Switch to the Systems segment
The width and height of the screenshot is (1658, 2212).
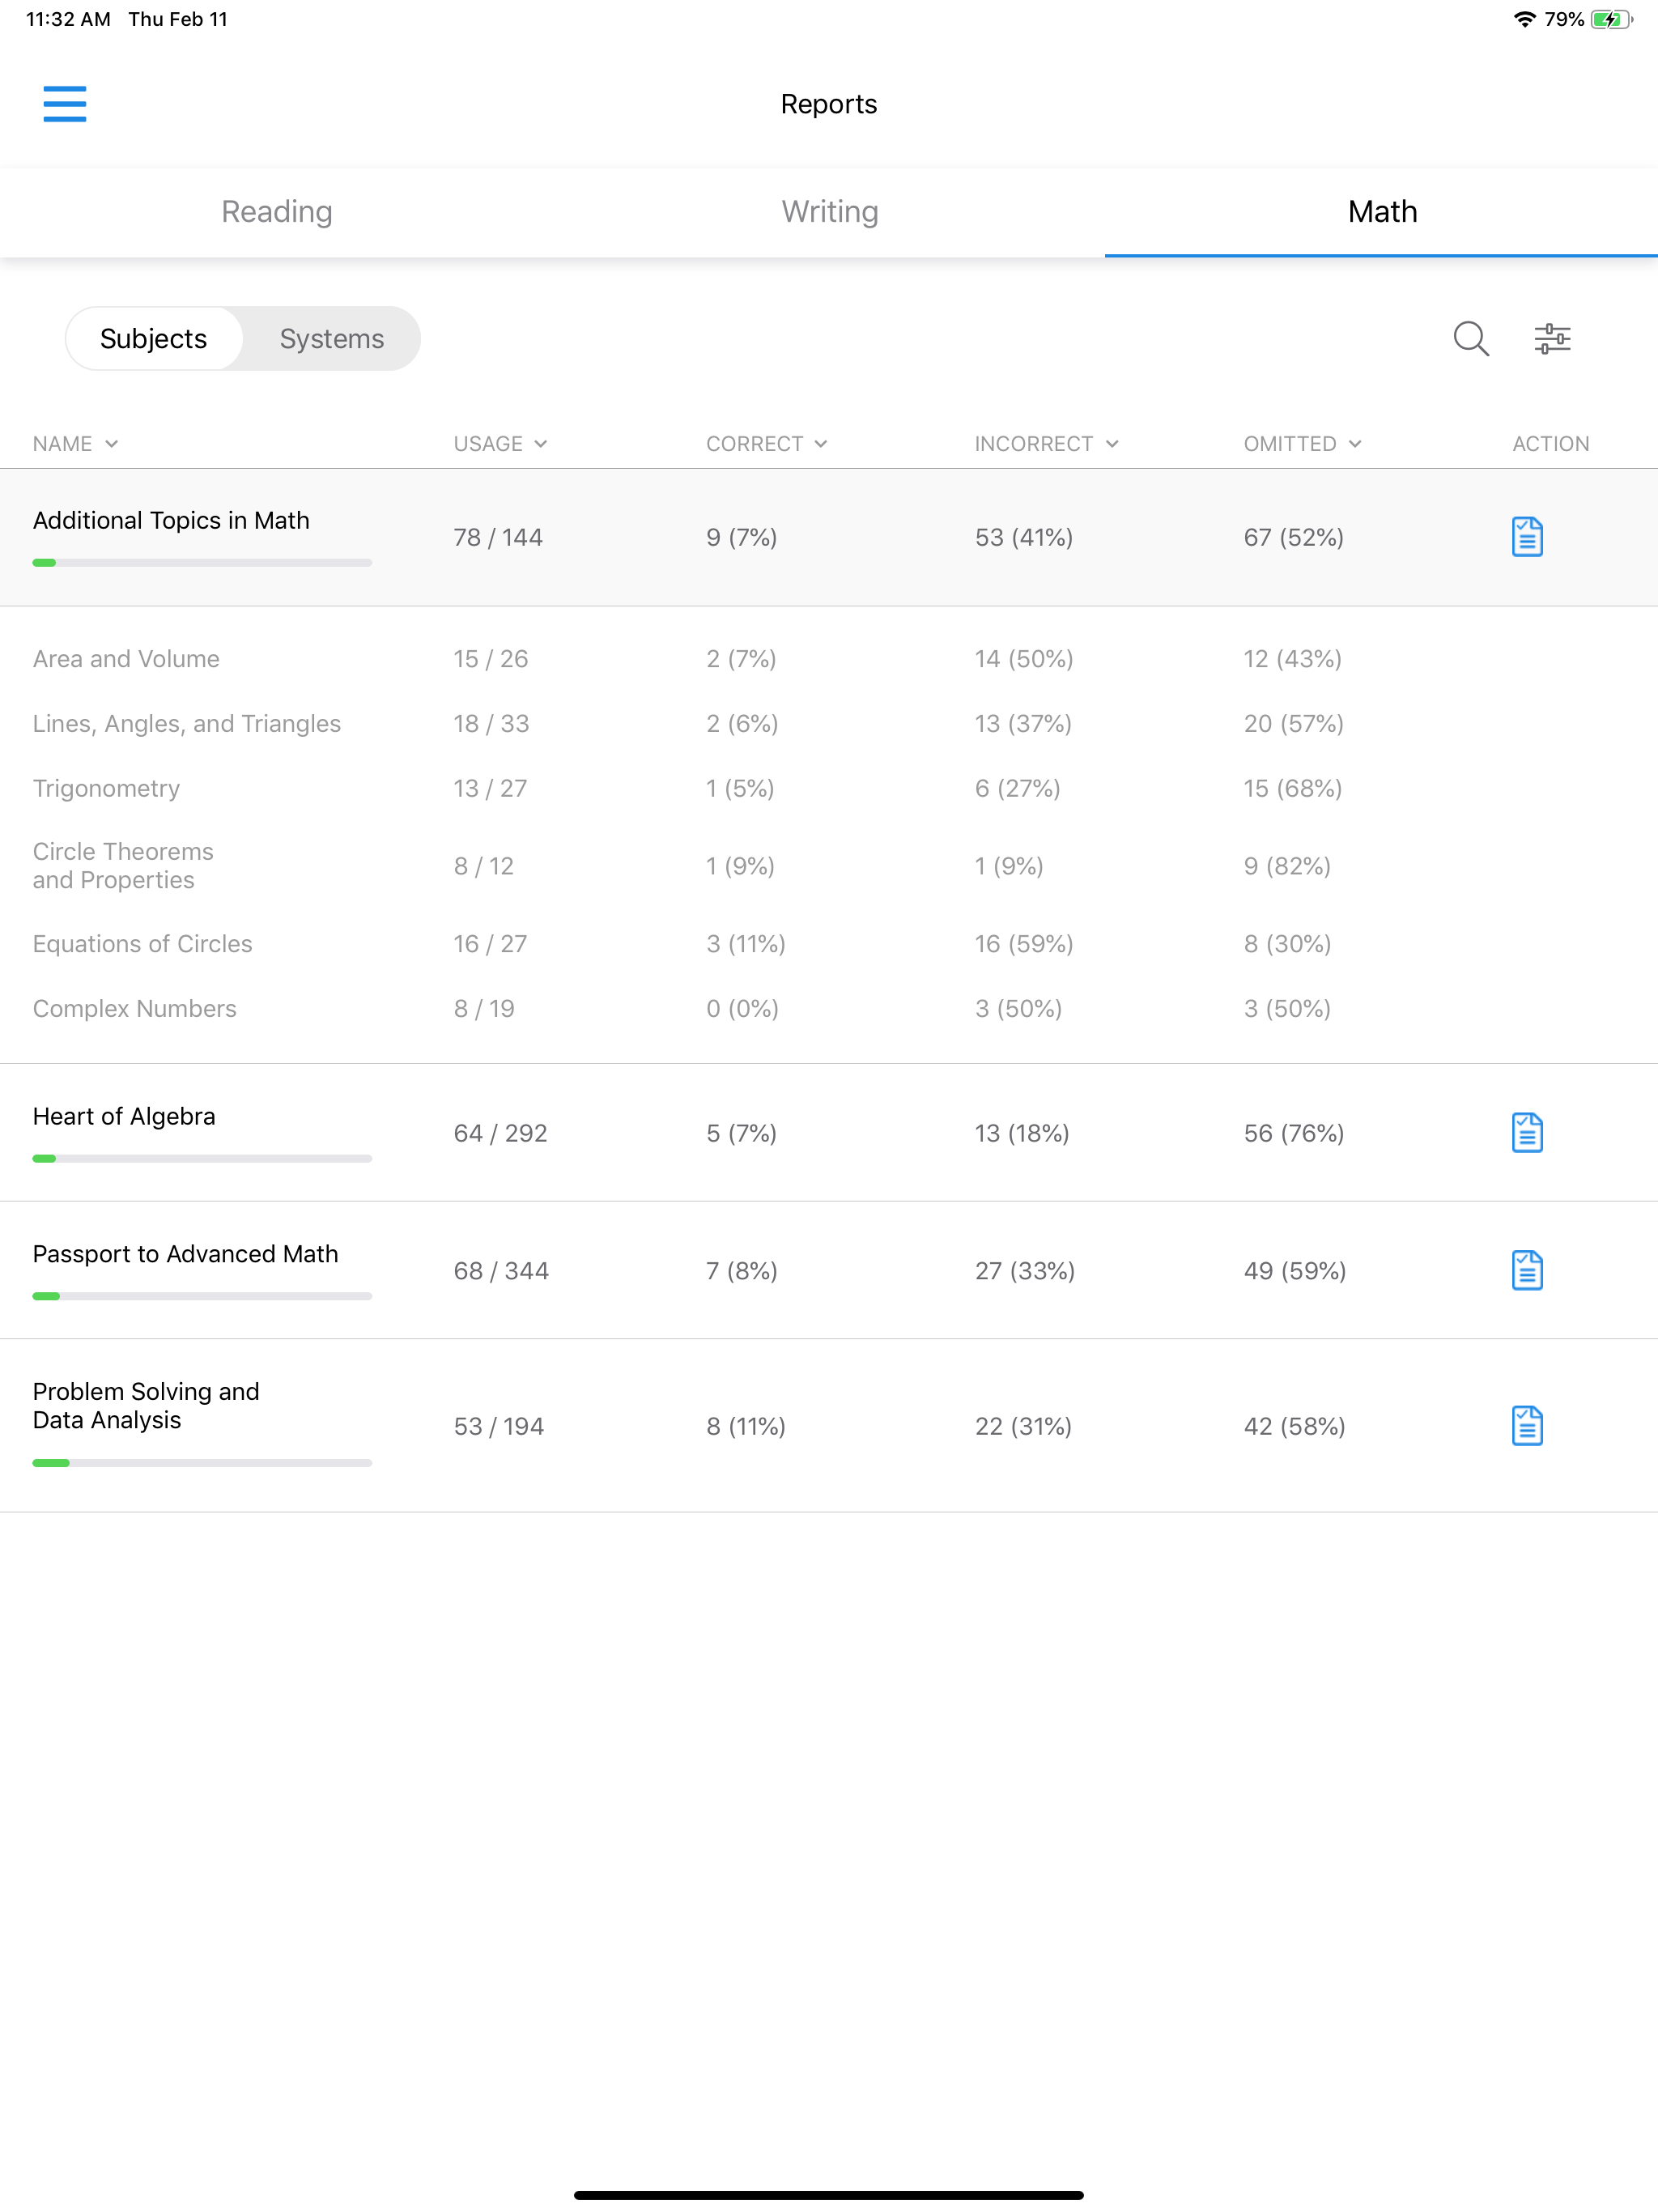331,339
